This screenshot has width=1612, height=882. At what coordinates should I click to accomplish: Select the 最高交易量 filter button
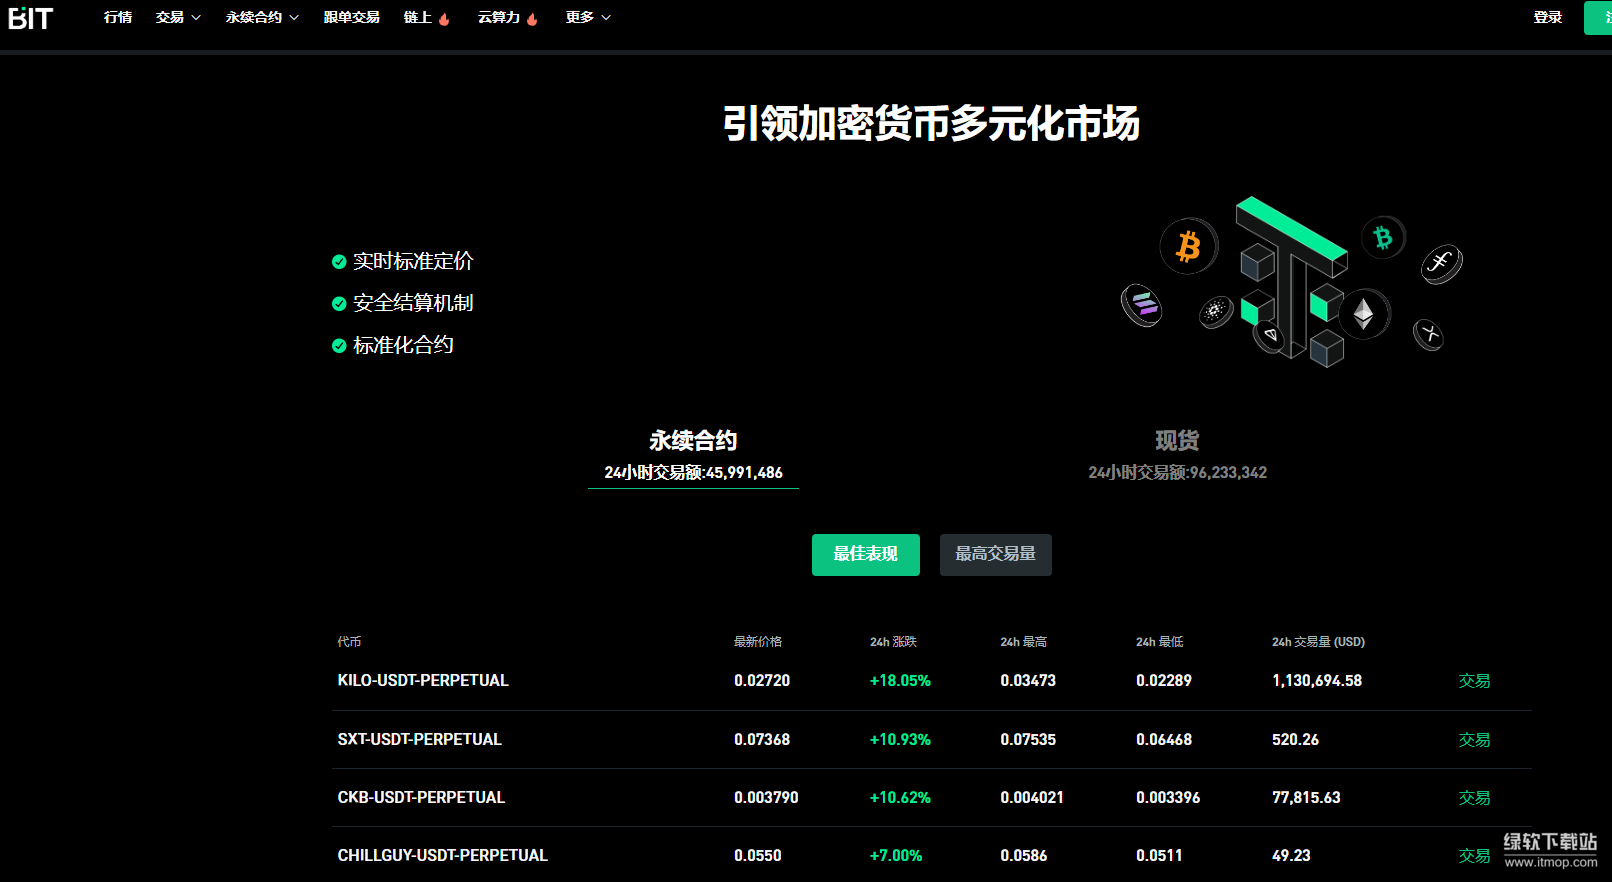(995, 554)
